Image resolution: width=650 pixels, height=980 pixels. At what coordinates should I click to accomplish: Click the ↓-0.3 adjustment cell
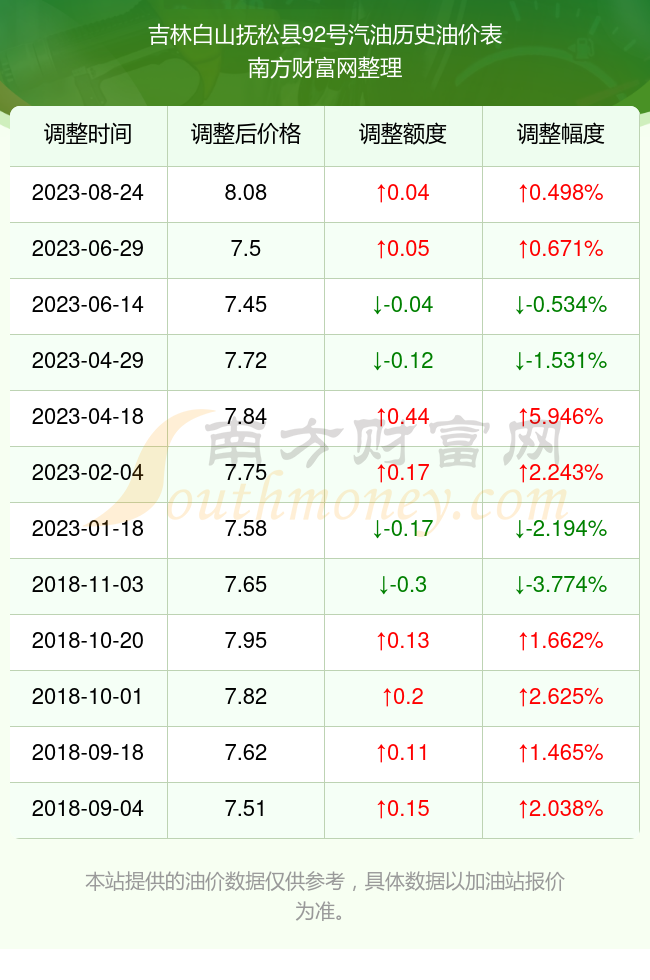[x=403, y=584]
